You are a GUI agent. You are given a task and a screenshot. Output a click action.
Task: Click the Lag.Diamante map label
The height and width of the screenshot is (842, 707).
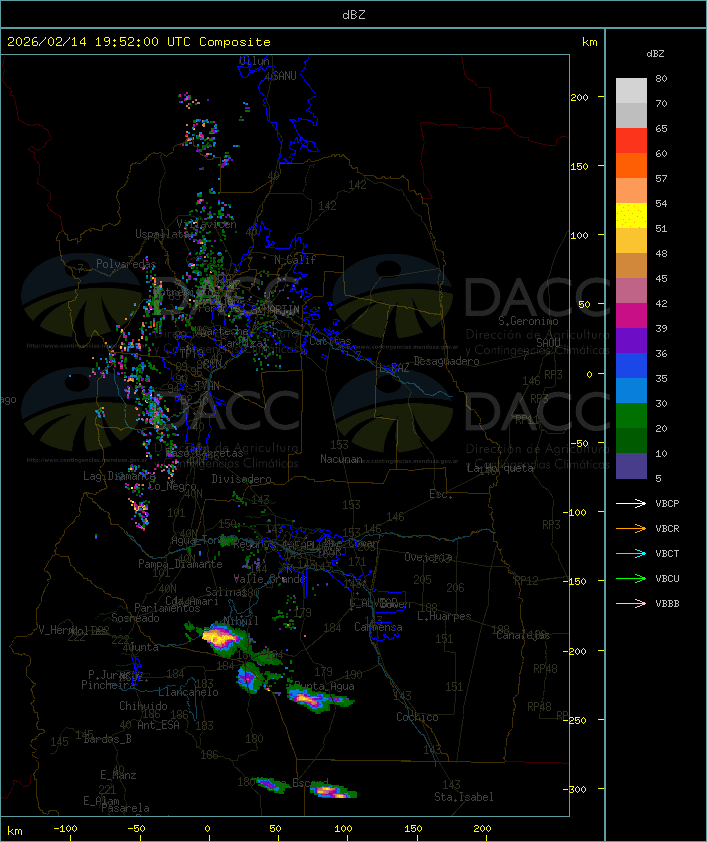pyautogui.click(x=119, y=476)
